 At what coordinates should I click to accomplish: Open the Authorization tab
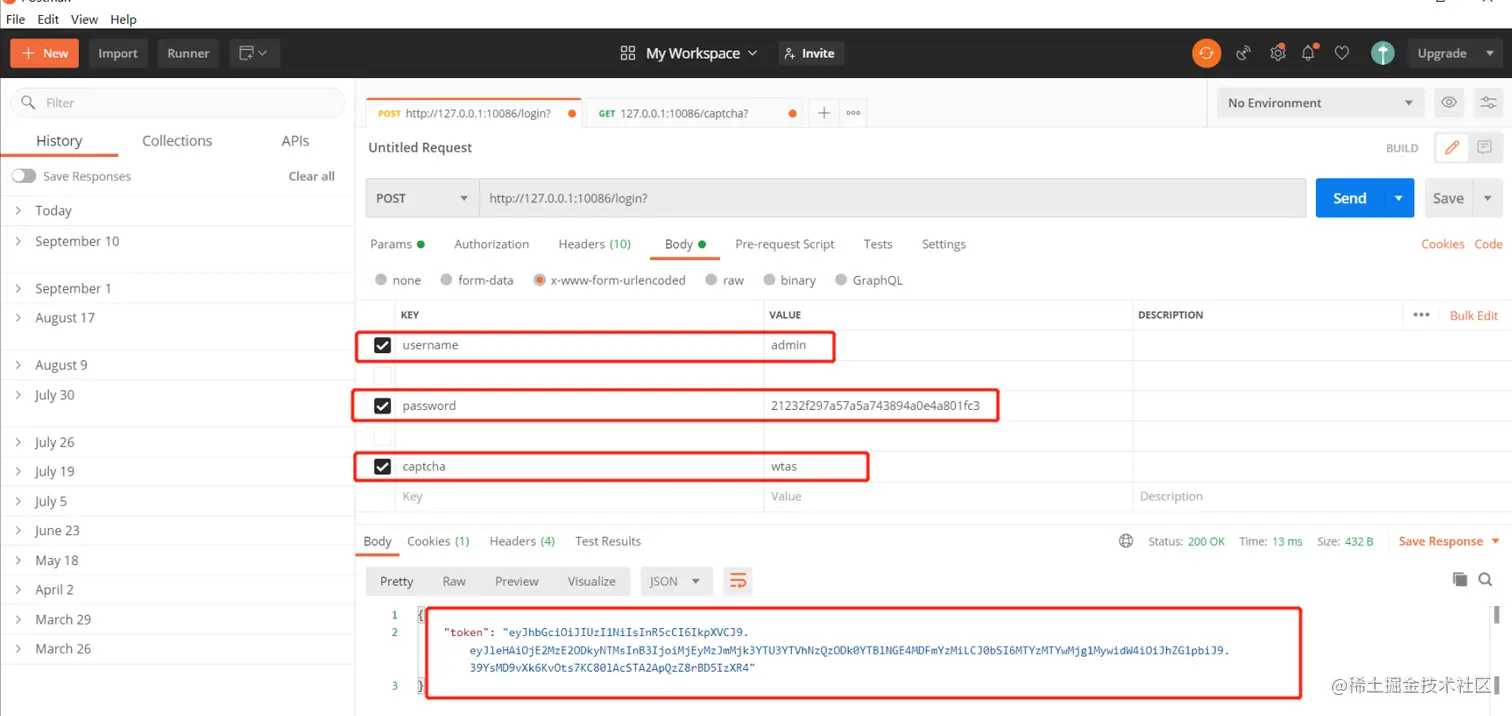pyautogui.click(x=491, y=244)
